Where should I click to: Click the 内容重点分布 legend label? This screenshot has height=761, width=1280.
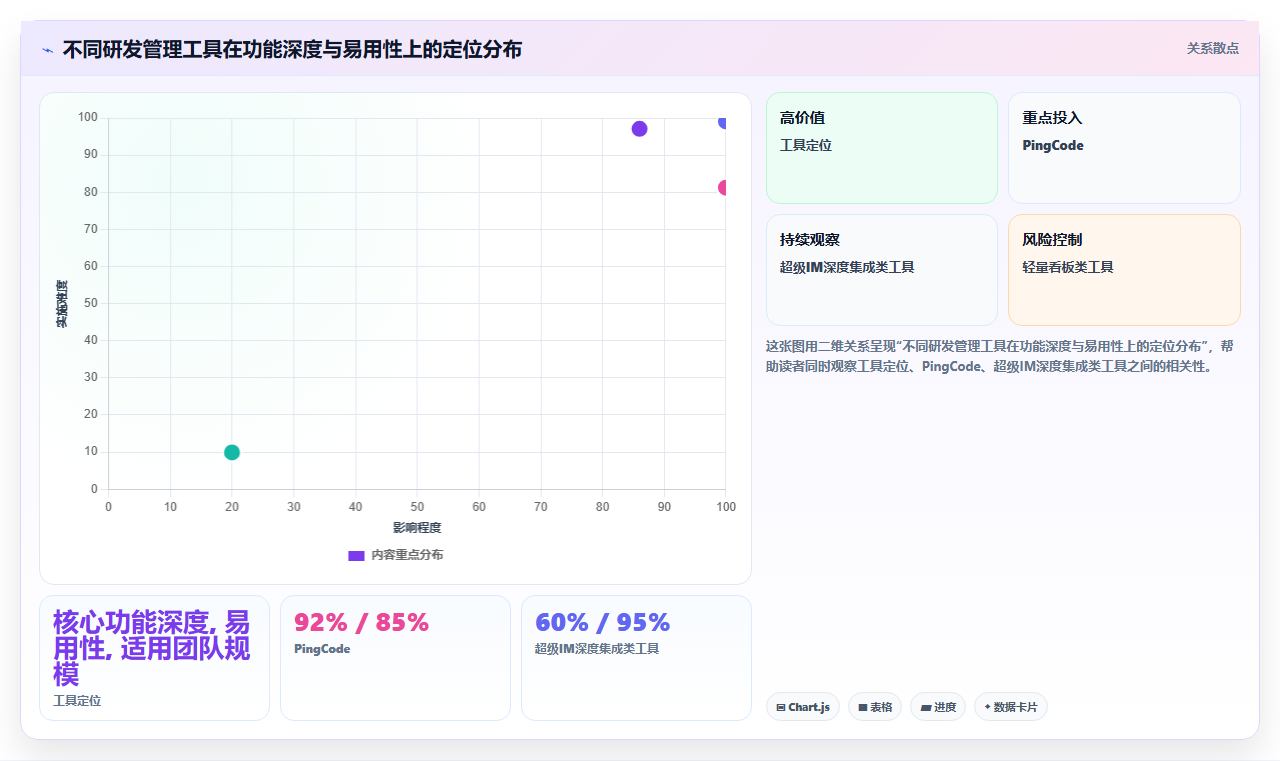(x=407, y=555)
